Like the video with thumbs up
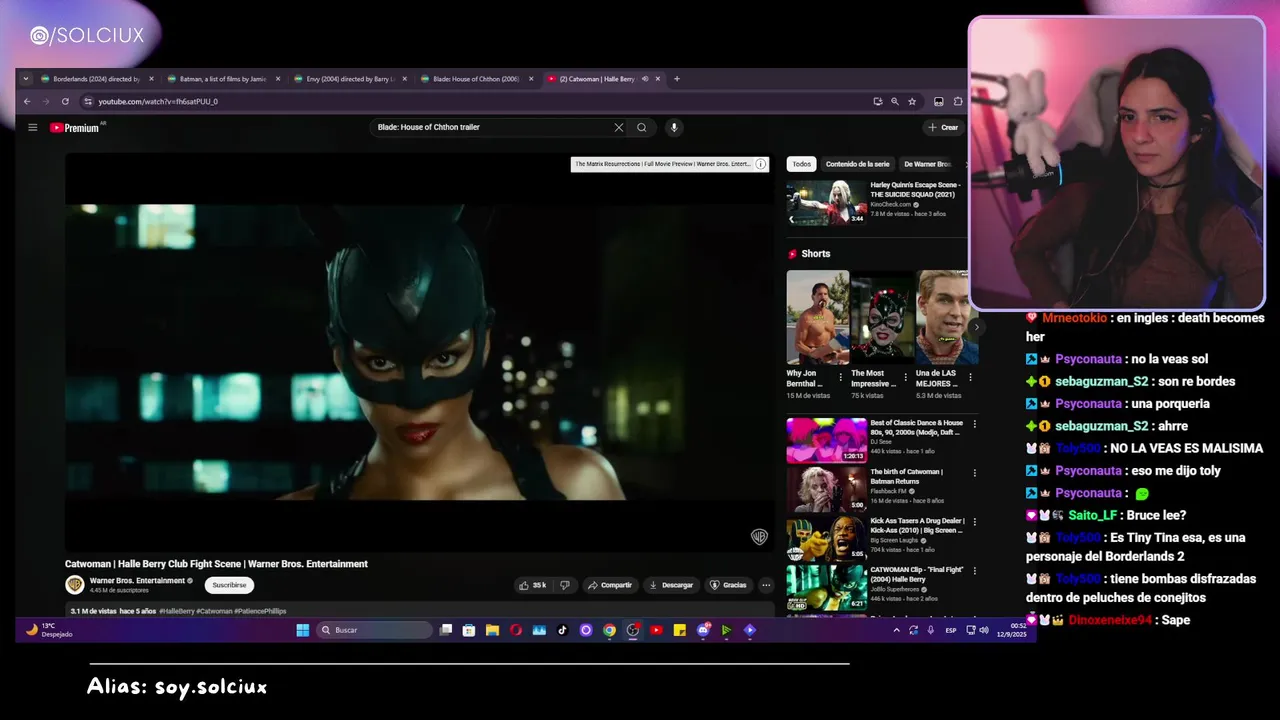The height and width of the screenshot is (720, 1280). (532, 585)
